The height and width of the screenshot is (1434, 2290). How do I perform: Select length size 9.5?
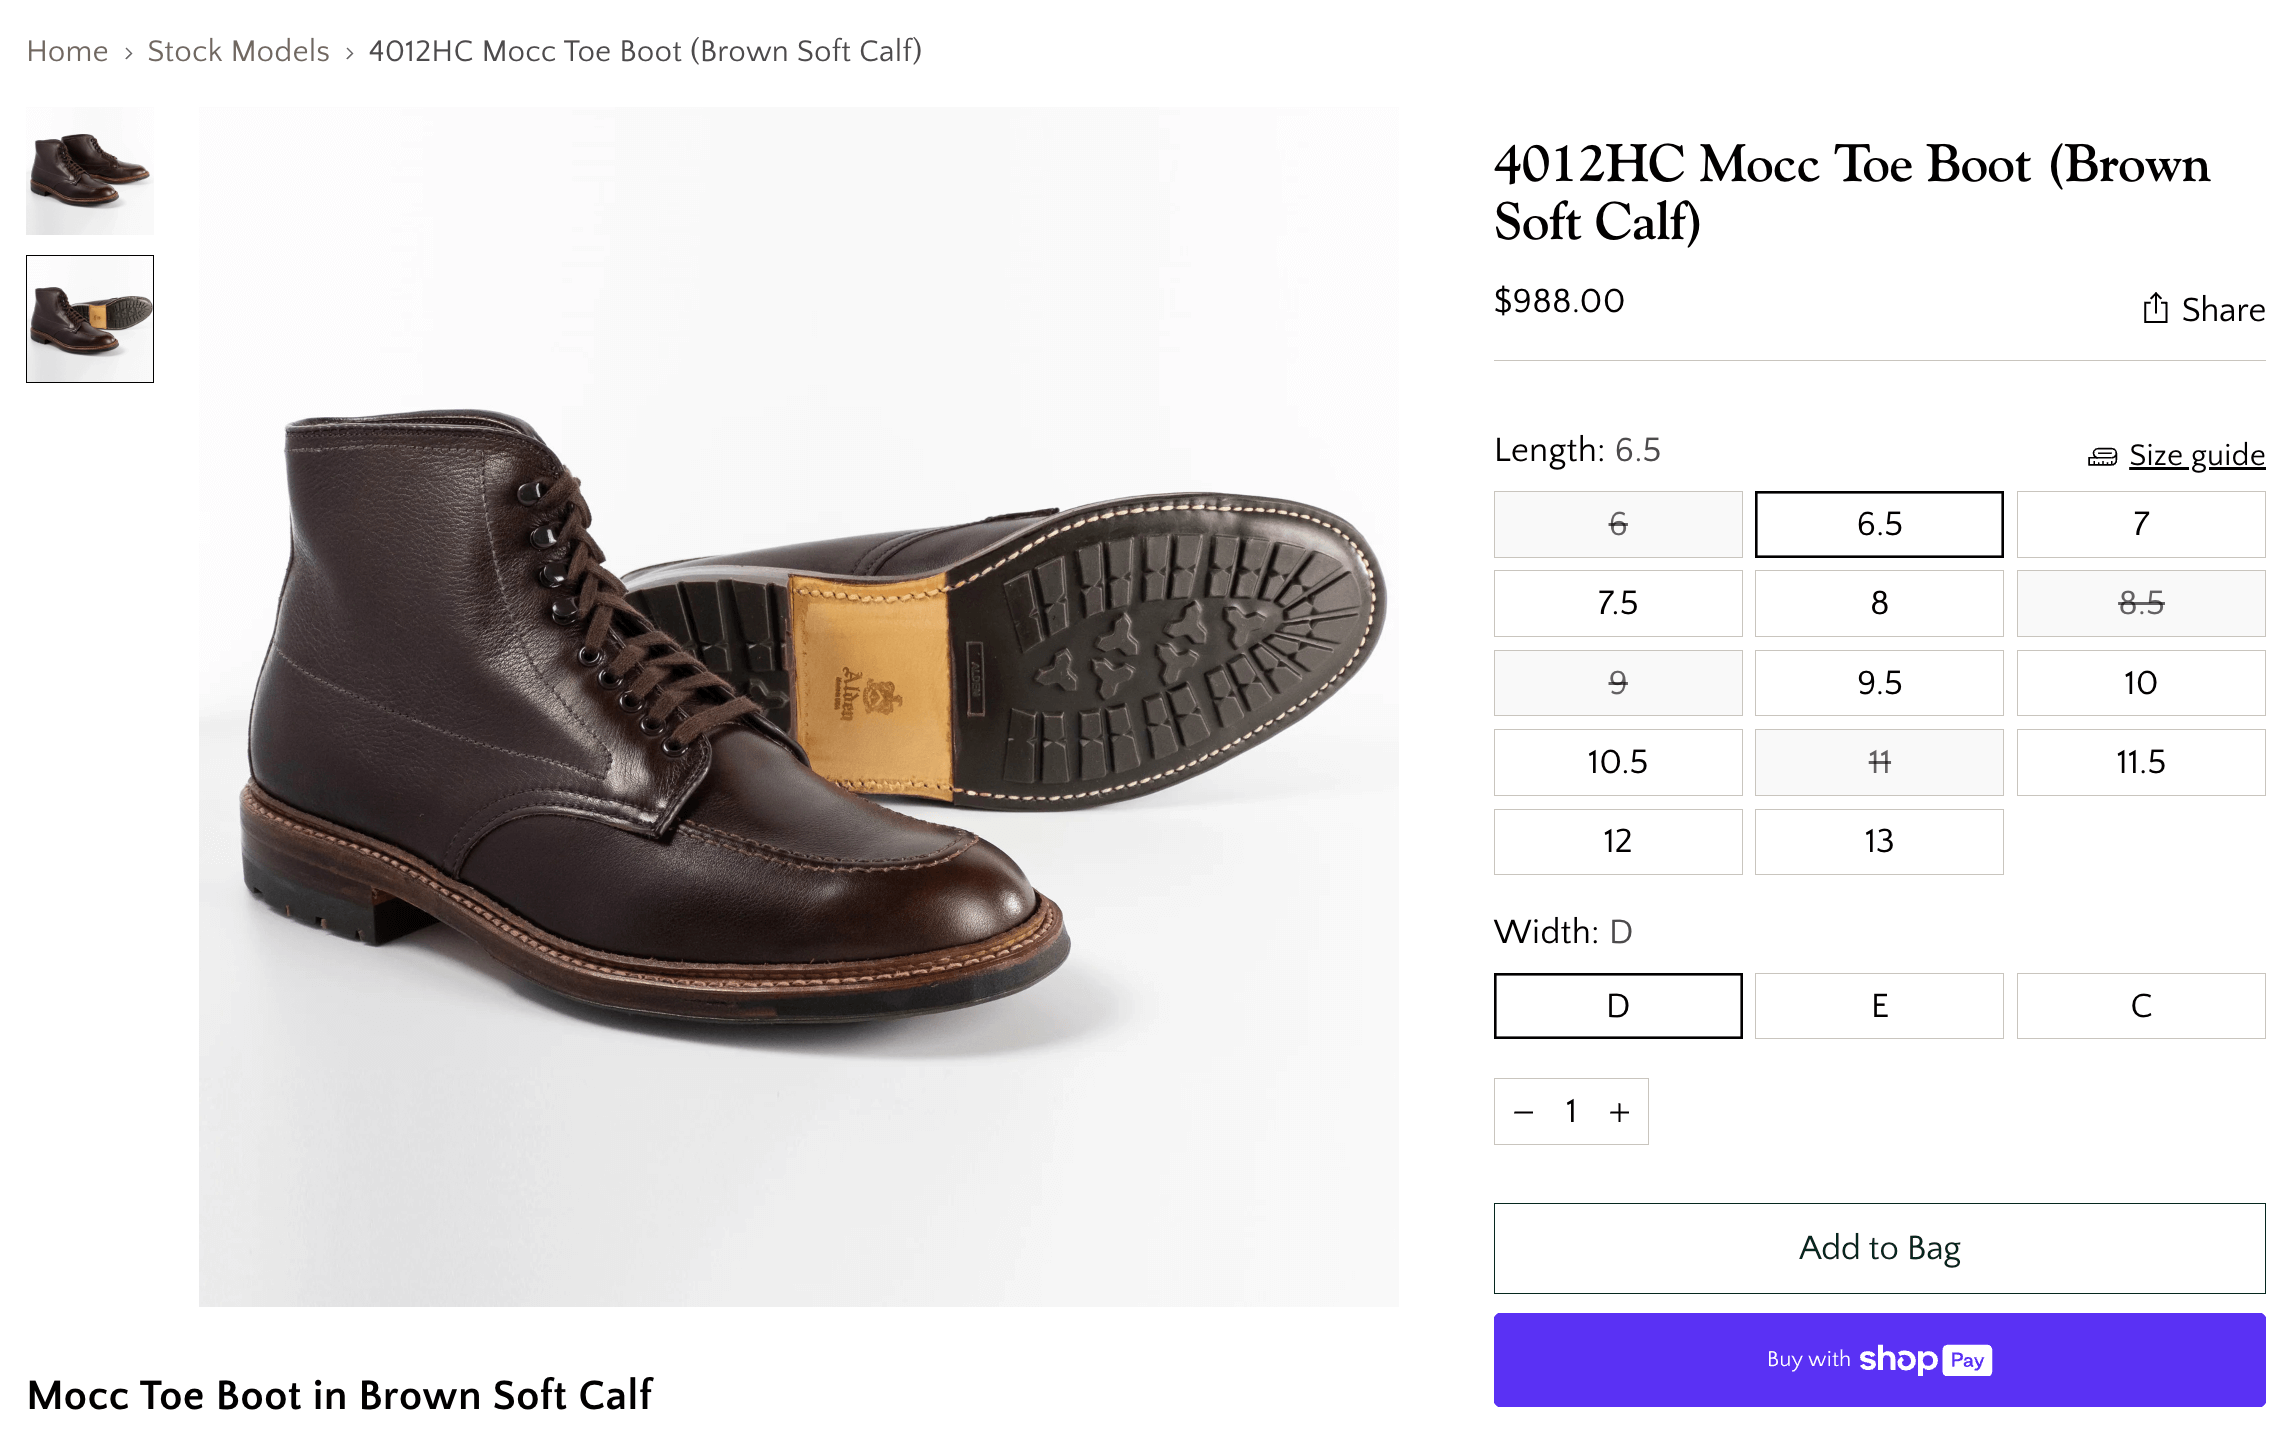coord(1878,683)
